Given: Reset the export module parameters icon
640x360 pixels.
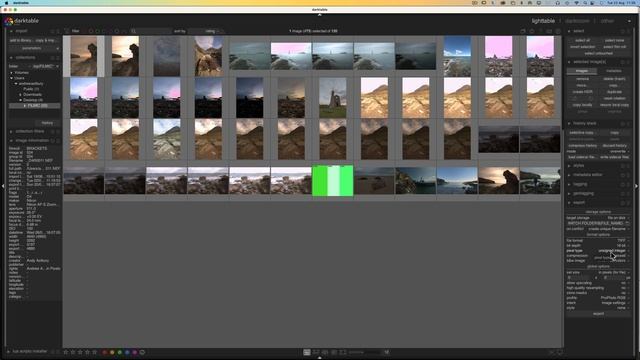Looking at the screenshot, I should pos(623,202).
